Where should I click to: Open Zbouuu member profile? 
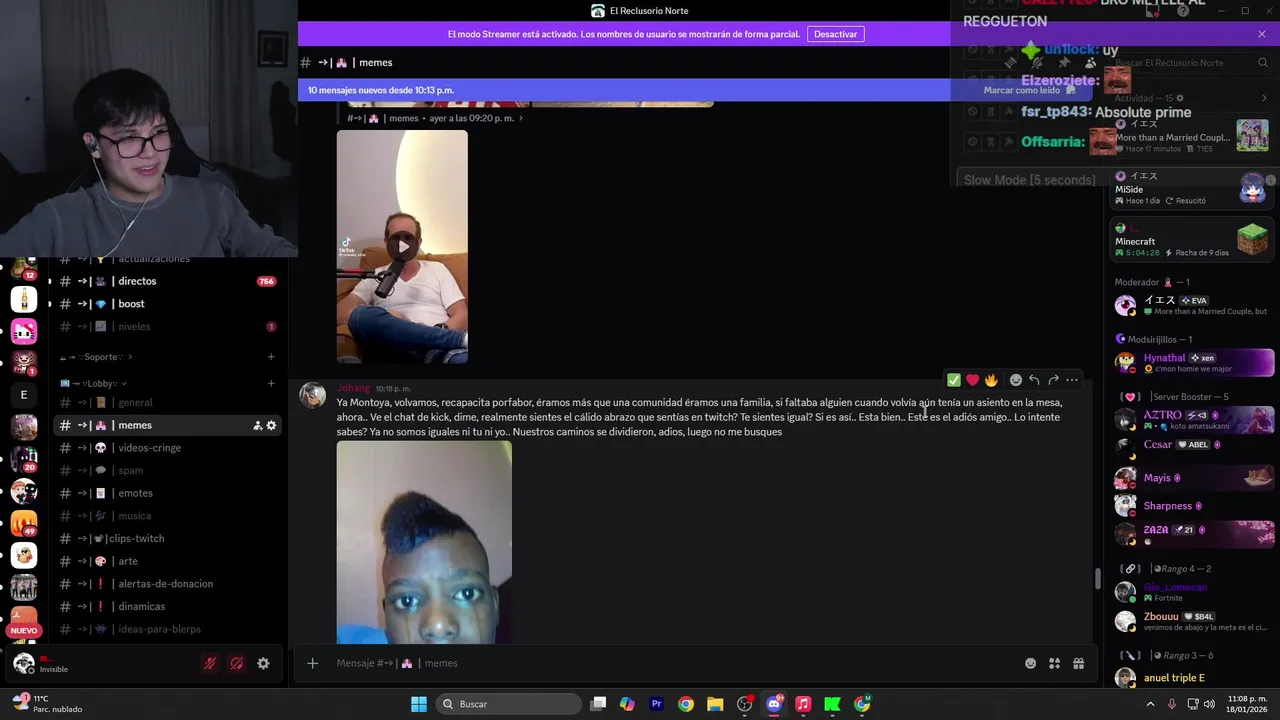click(1194, 621)
